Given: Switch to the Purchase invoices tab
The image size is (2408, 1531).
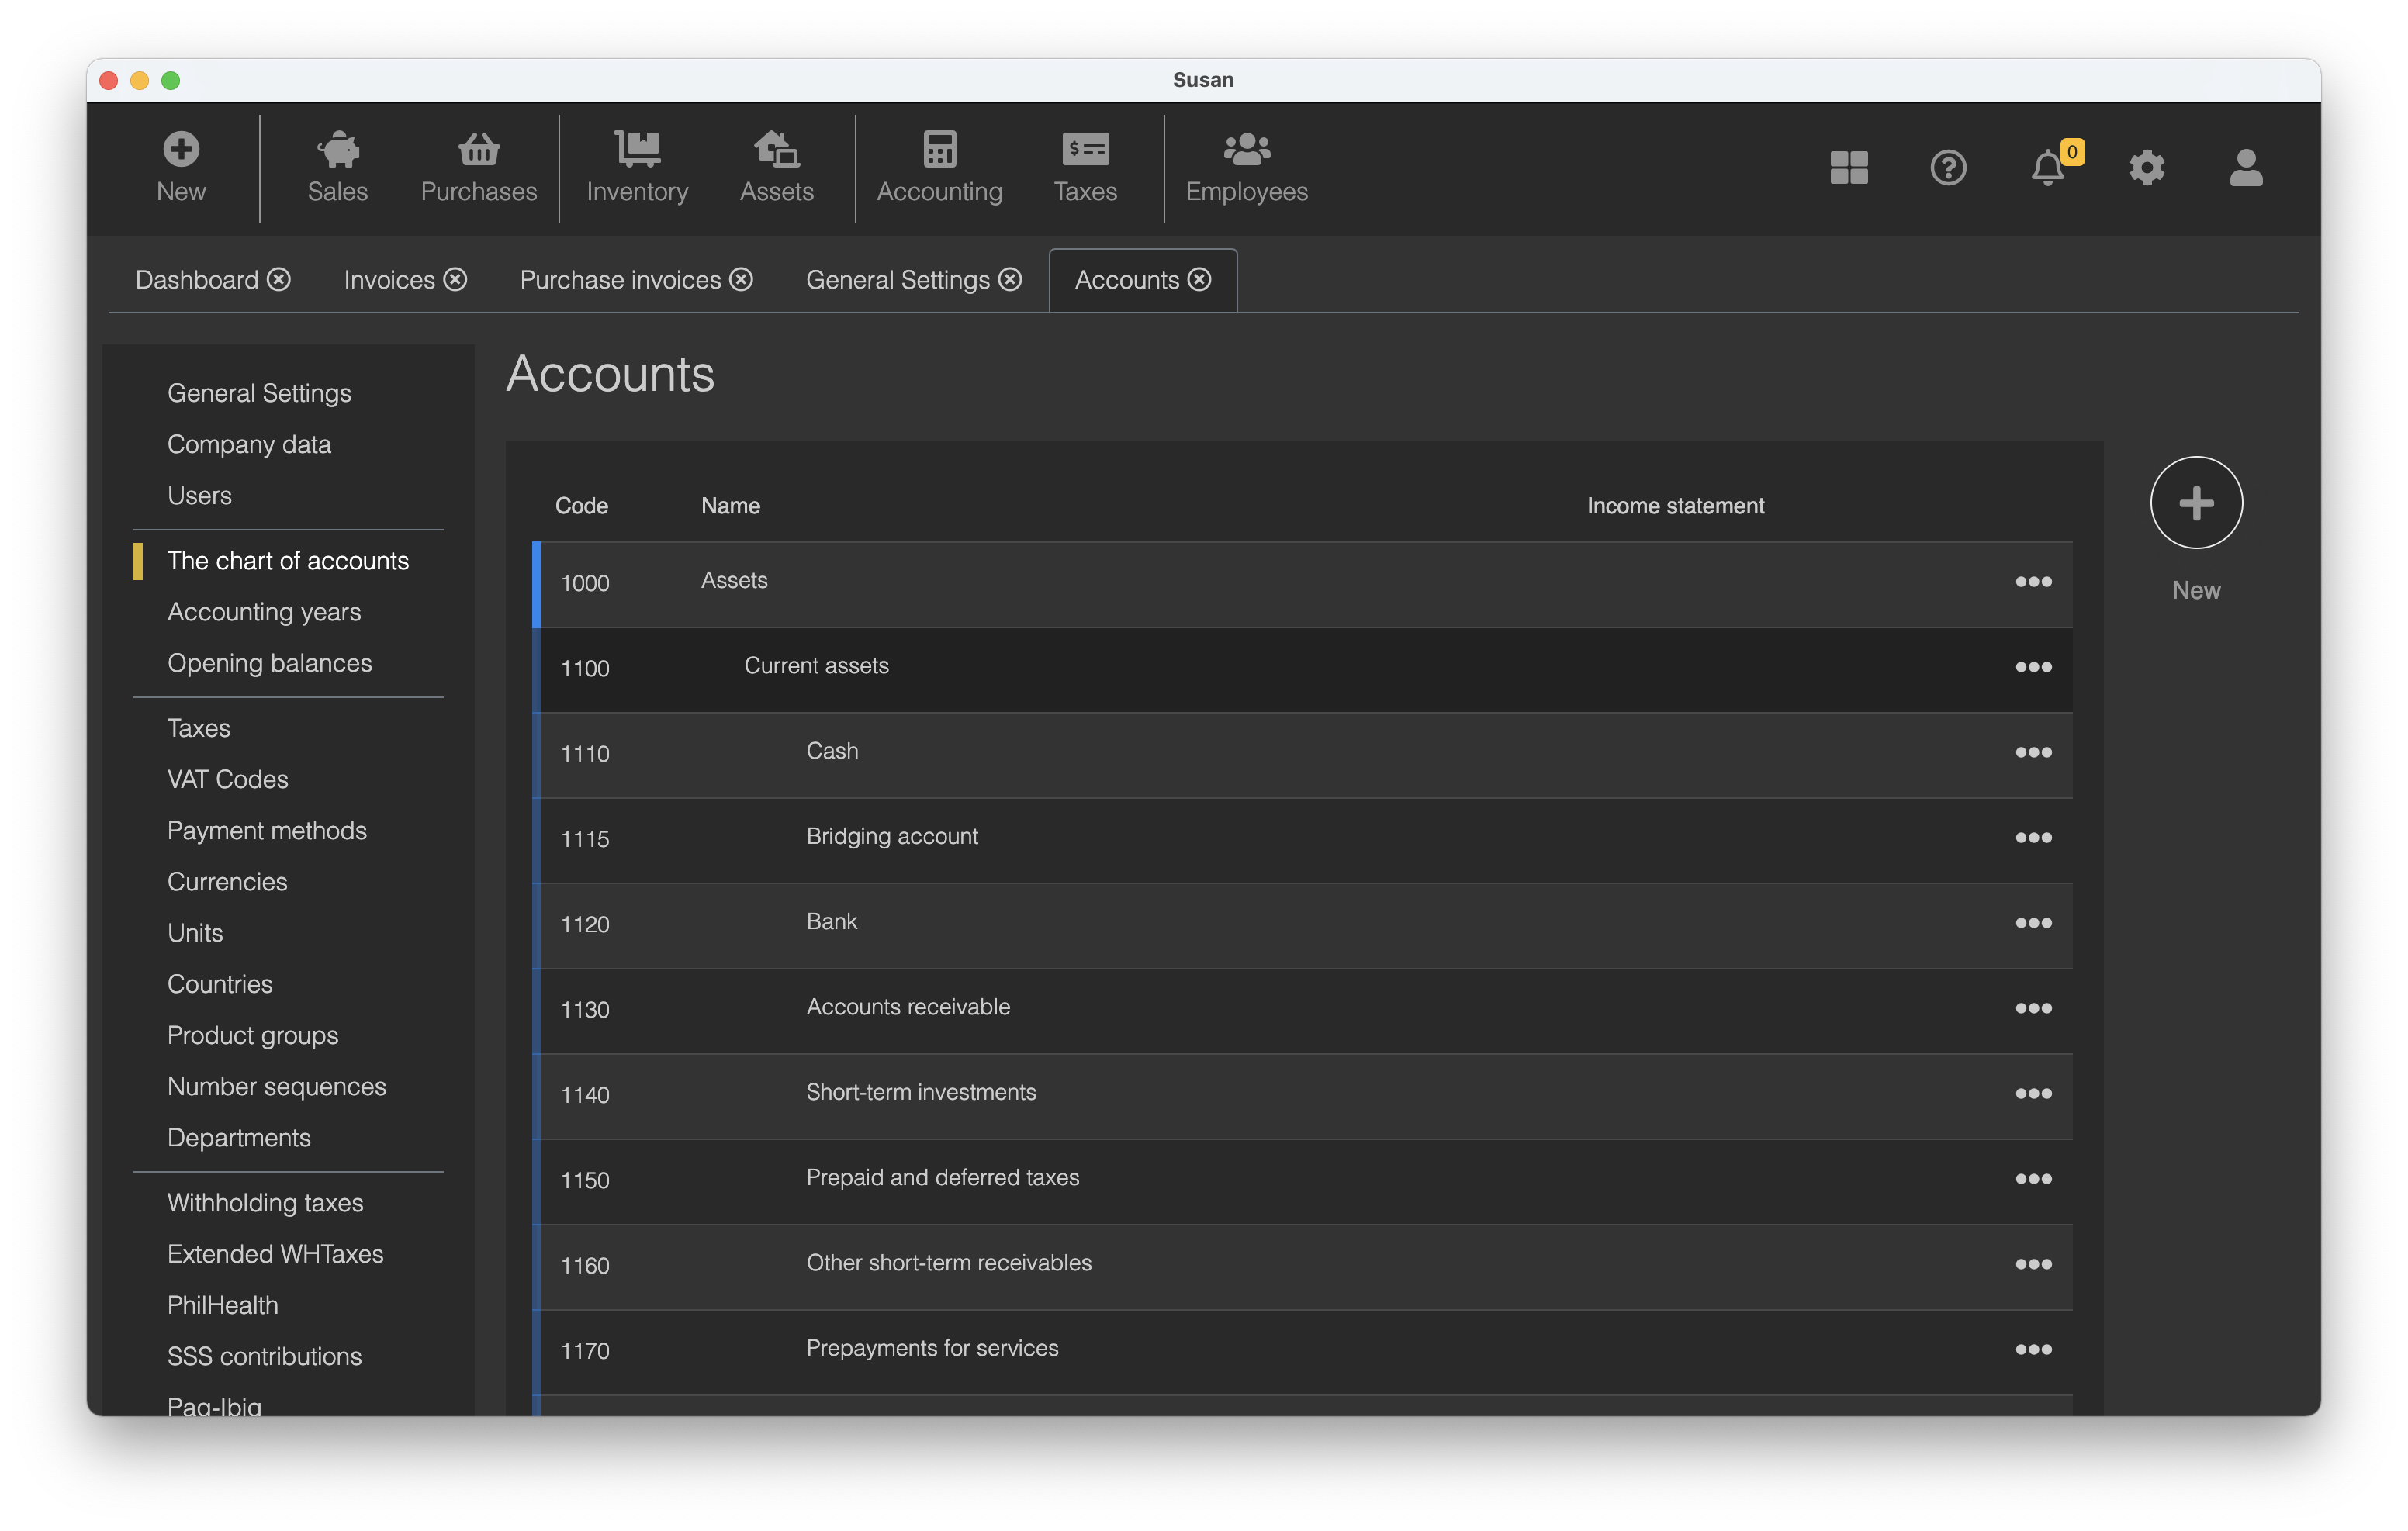Looking at the screenshot, I should tap(620, 280).
